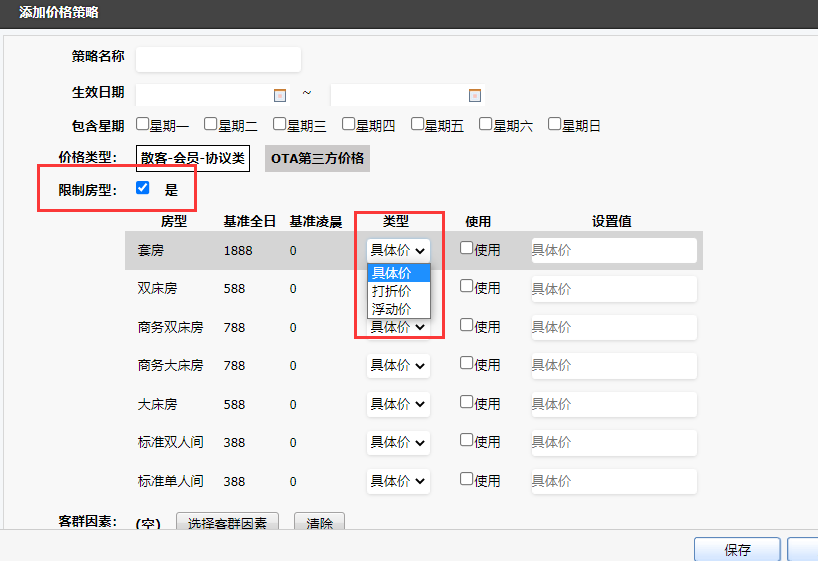The height and width of the screenshot is (561, 818).
Task: Click the 商务大床房 room type name
Action: 171,365
